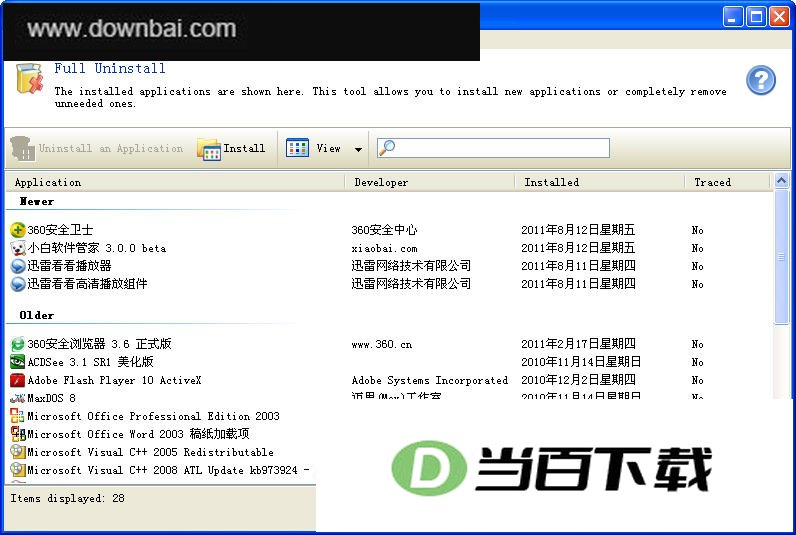Click the Install button label
The height and width of the screenshot is (535, 796).
244,148
